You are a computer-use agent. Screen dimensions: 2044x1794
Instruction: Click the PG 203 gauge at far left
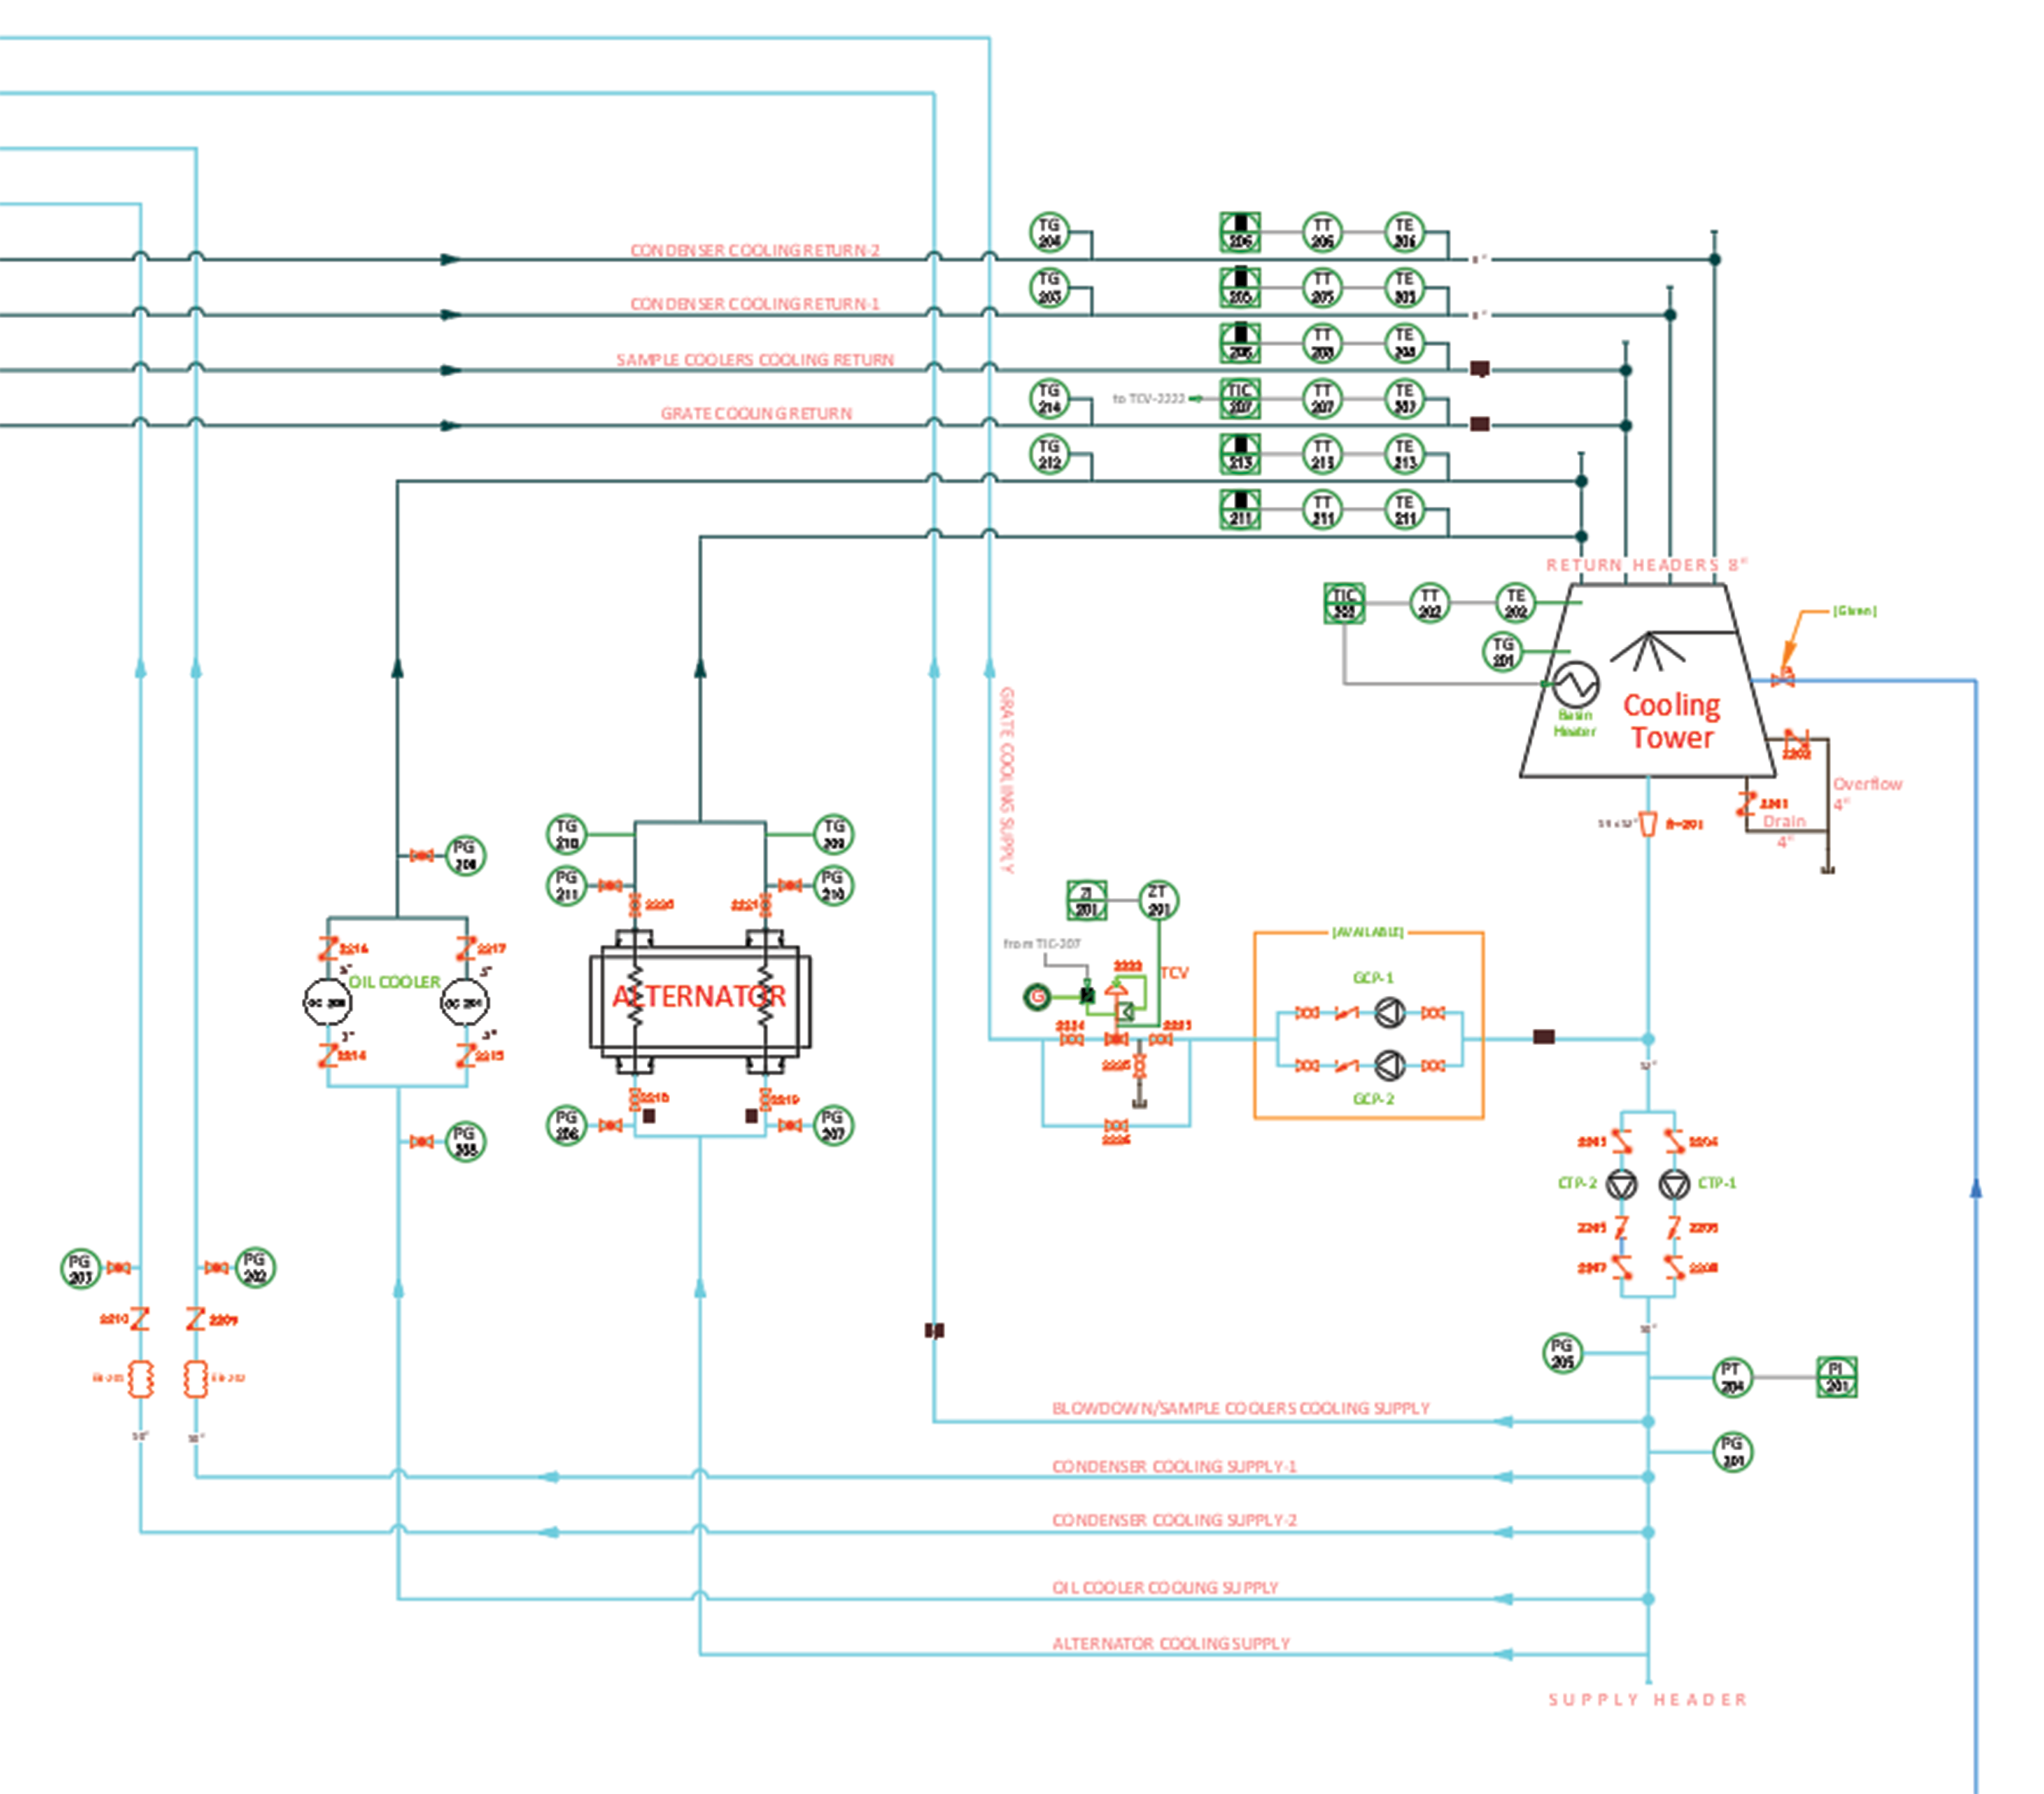click(x=80, y=1268)
